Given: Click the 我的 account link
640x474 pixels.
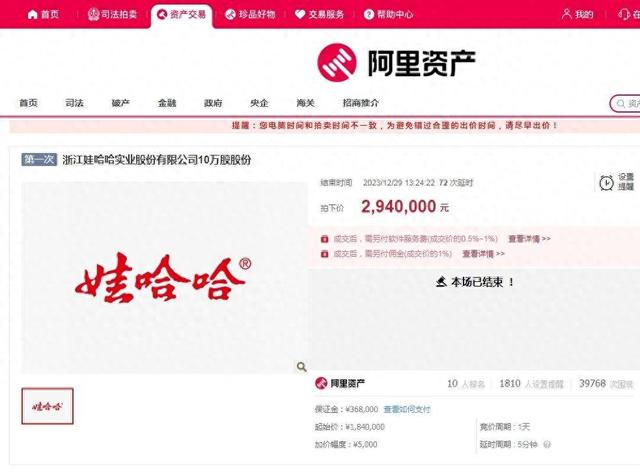Looking at the screenshot, I should [578, 15].
